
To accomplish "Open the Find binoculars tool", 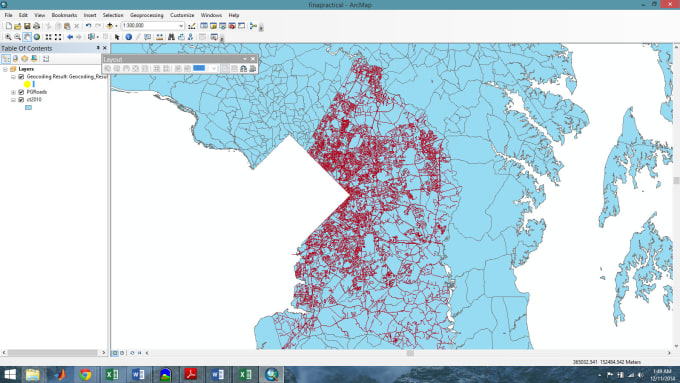I will (171, 37).
